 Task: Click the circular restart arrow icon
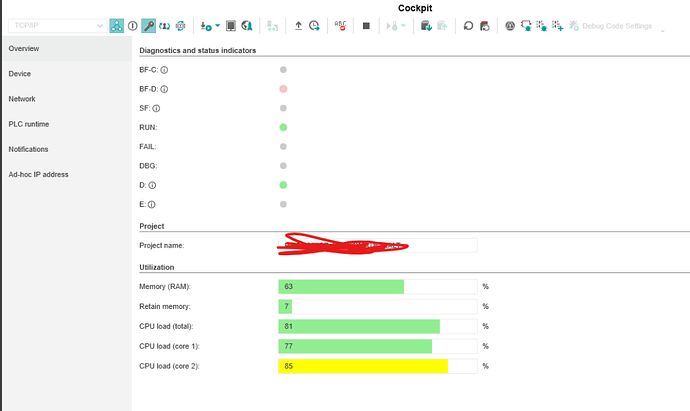pyautogui.click(x=468, y=26)
